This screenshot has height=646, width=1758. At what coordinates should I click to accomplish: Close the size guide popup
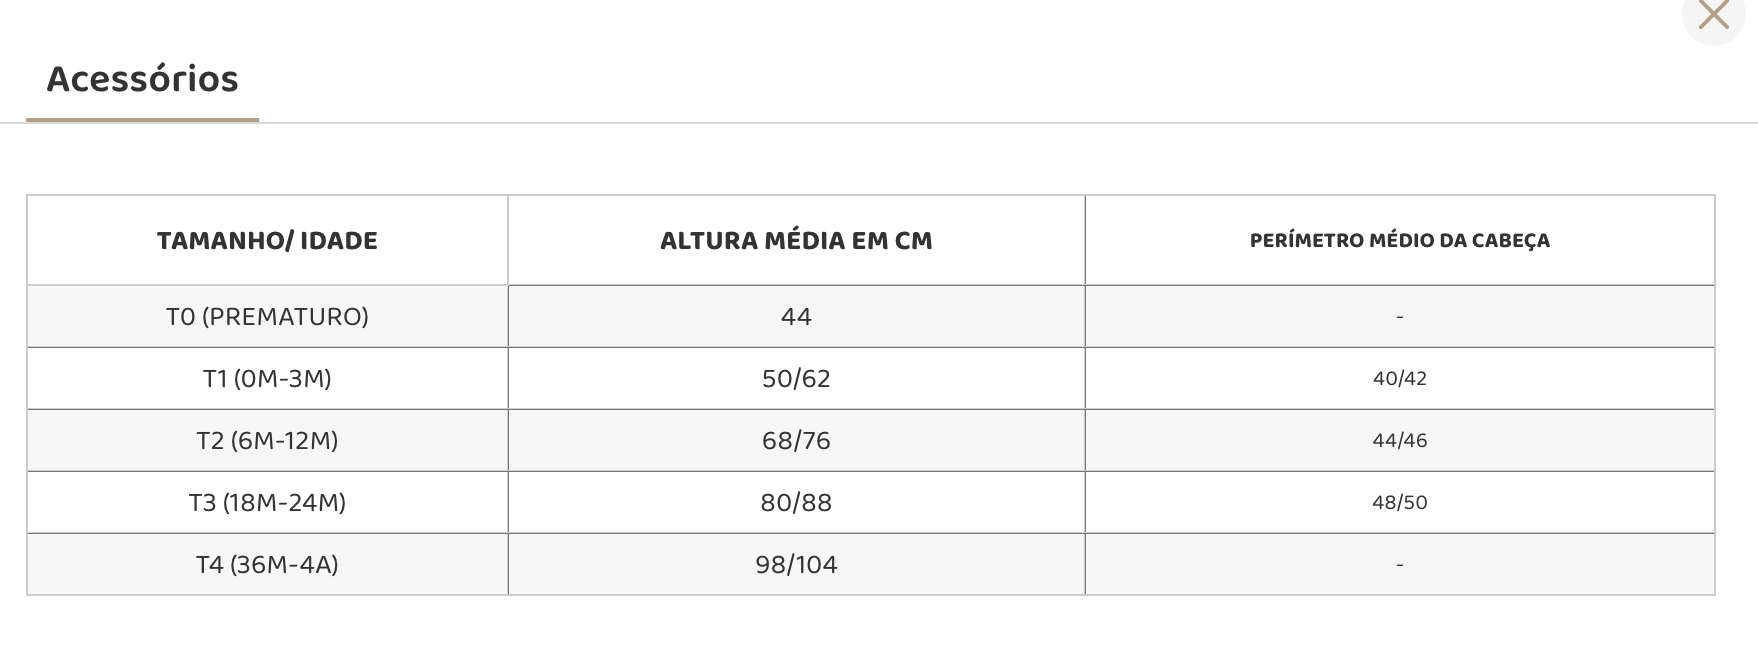click(x=1713, y=15)
